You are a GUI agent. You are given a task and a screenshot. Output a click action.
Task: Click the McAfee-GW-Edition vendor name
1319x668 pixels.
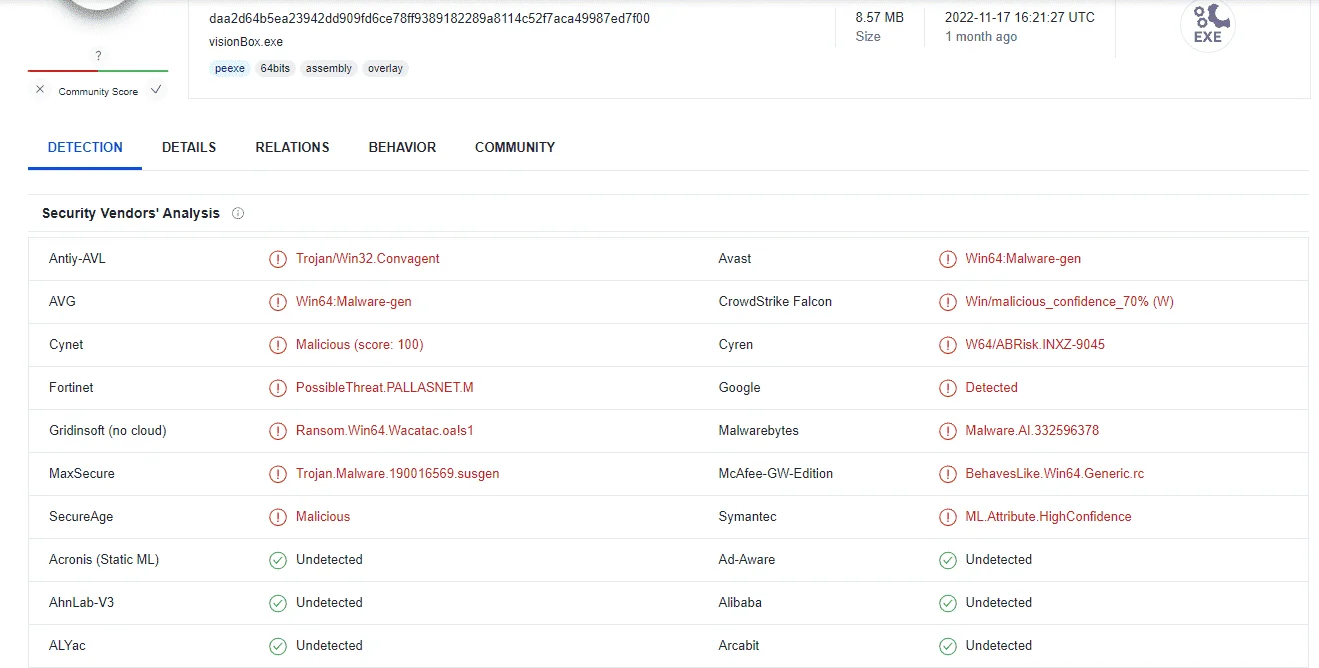(776, 474)
